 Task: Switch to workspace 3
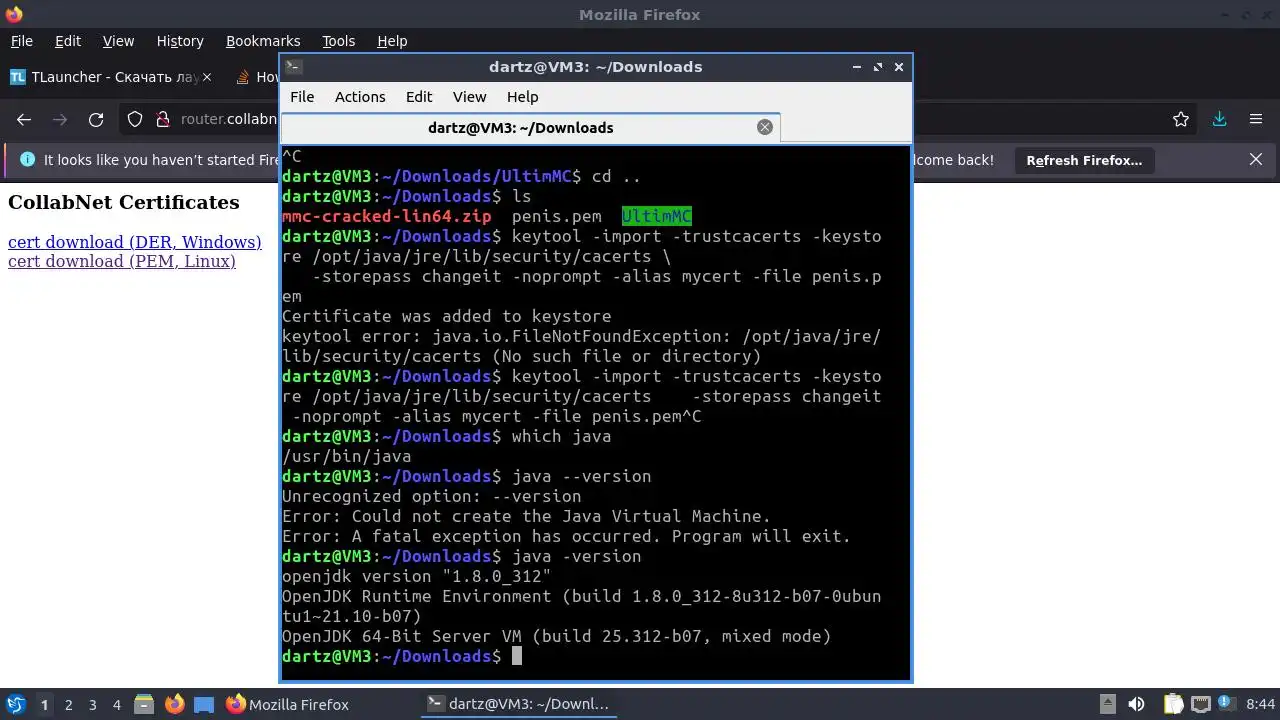coord(93,704)
